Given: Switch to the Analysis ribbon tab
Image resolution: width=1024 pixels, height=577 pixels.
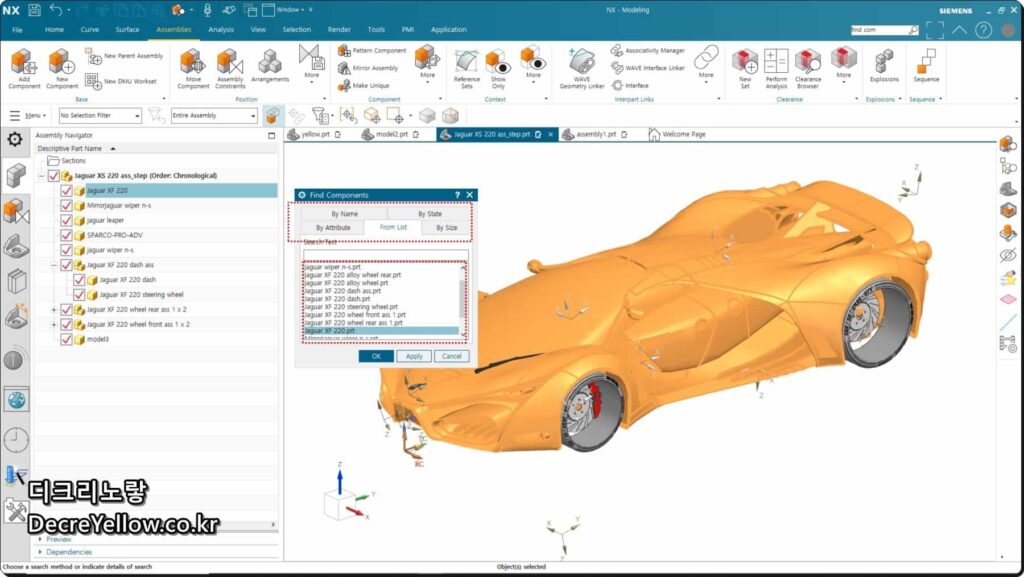Looking at the screenshot, I should coord(221,30).
